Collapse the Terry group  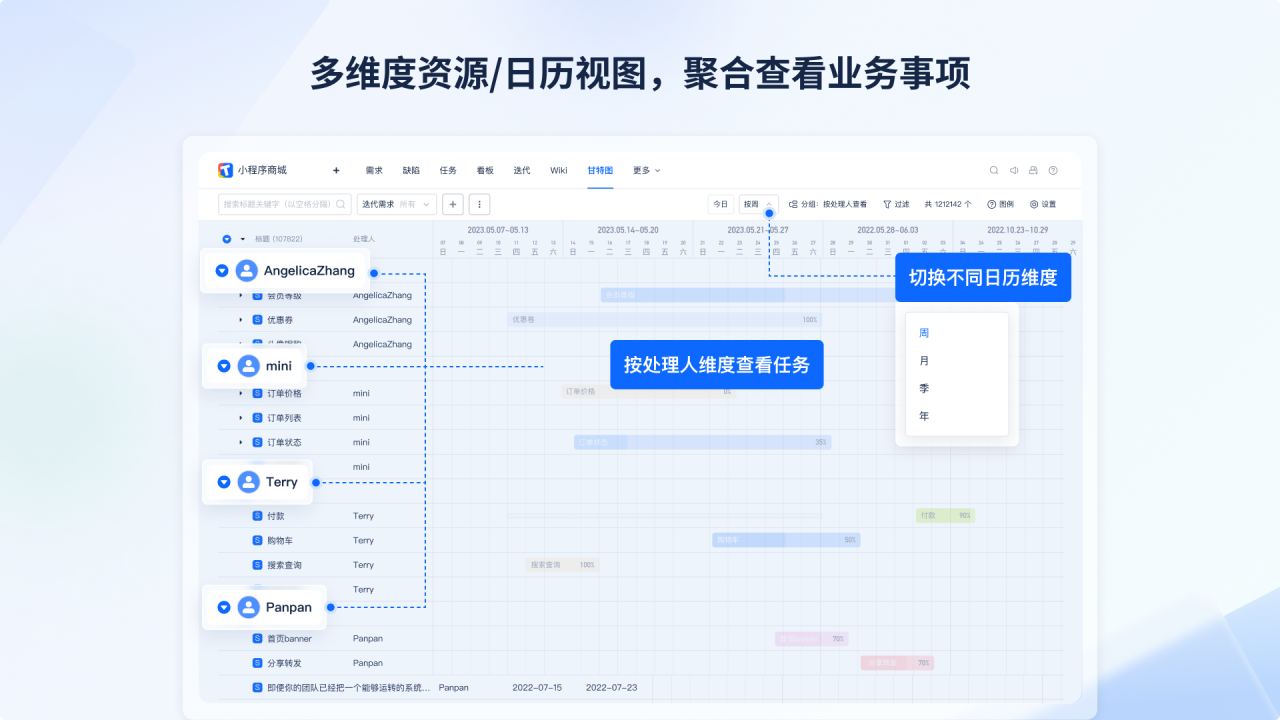click(224, 482)
